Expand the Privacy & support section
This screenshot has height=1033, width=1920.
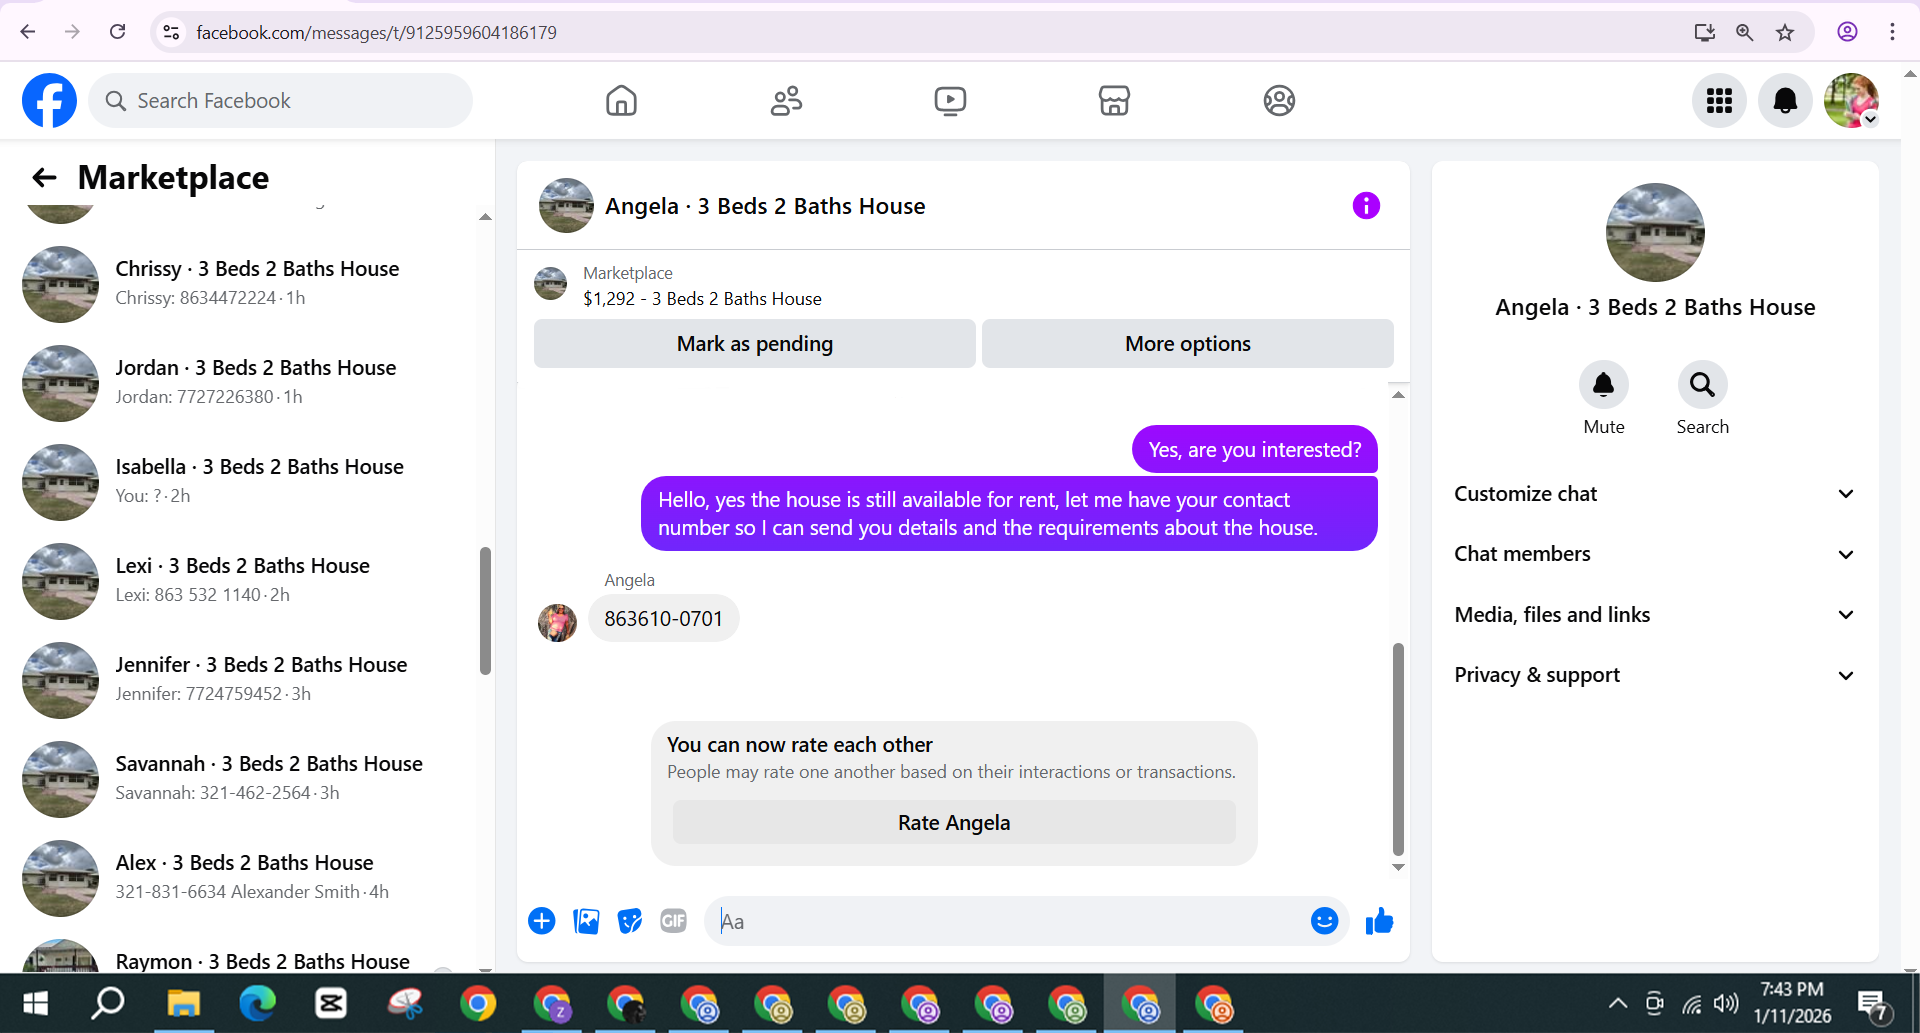1655,675
